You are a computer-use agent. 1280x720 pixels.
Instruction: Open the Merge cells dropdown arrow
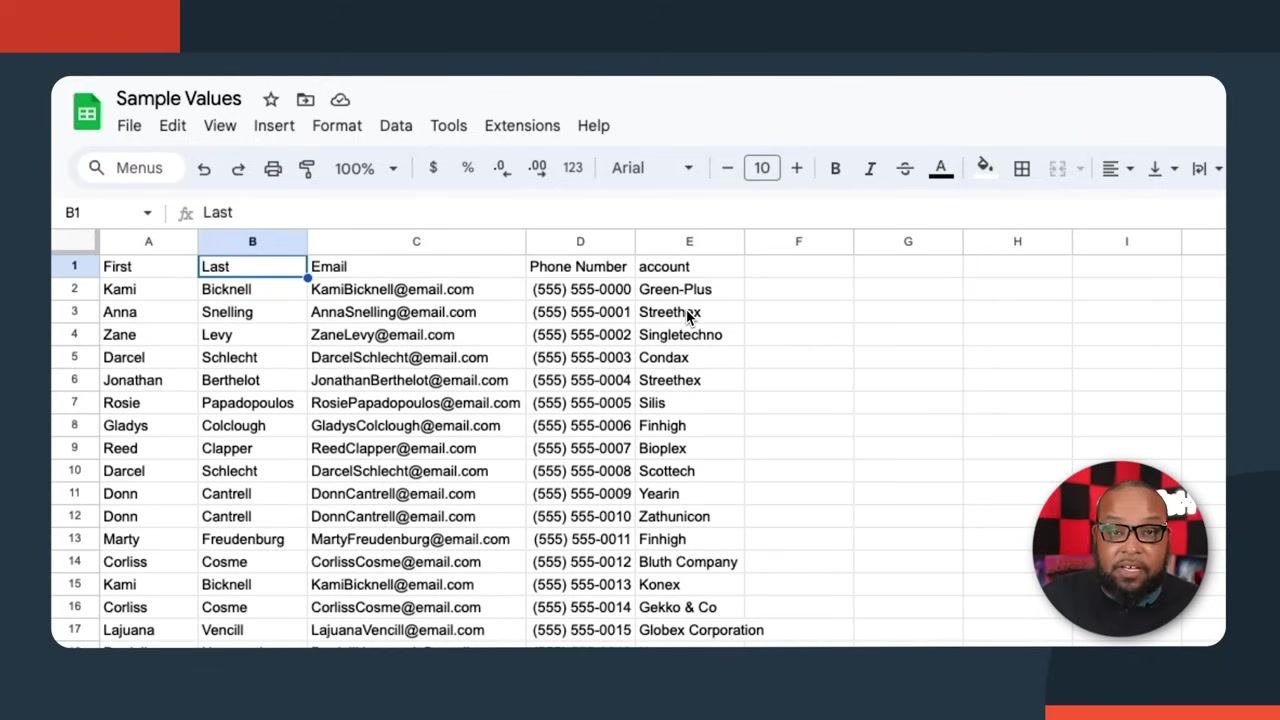[1081, 169]
